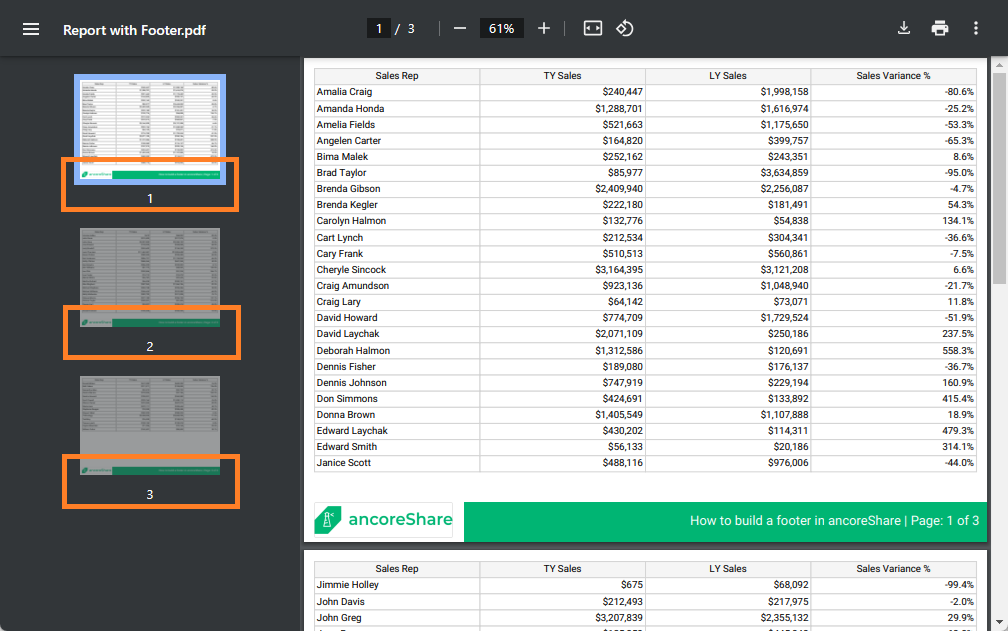Image resolution: width=1008 pixels, height=631 pixels.
Task: Zoom in with the plus button
Action: click(544, 29)
